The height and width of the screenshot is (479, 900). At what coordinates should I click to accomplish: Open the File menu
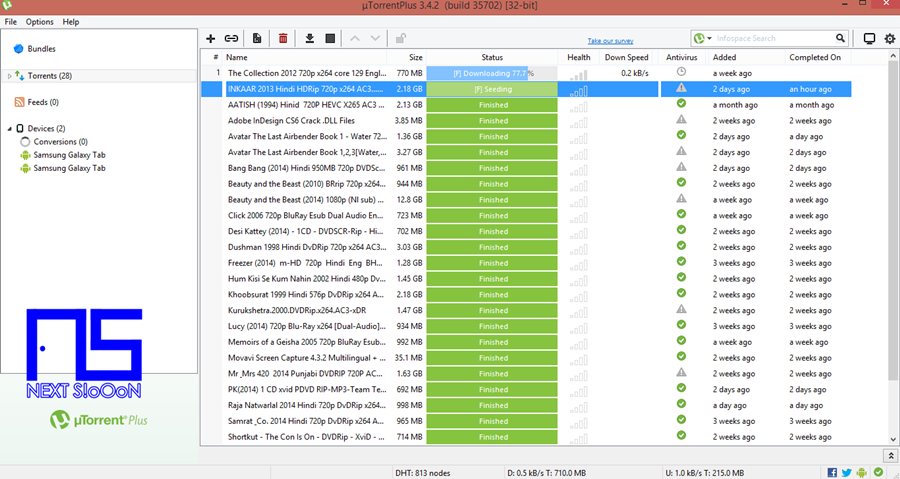pos(10,22)
